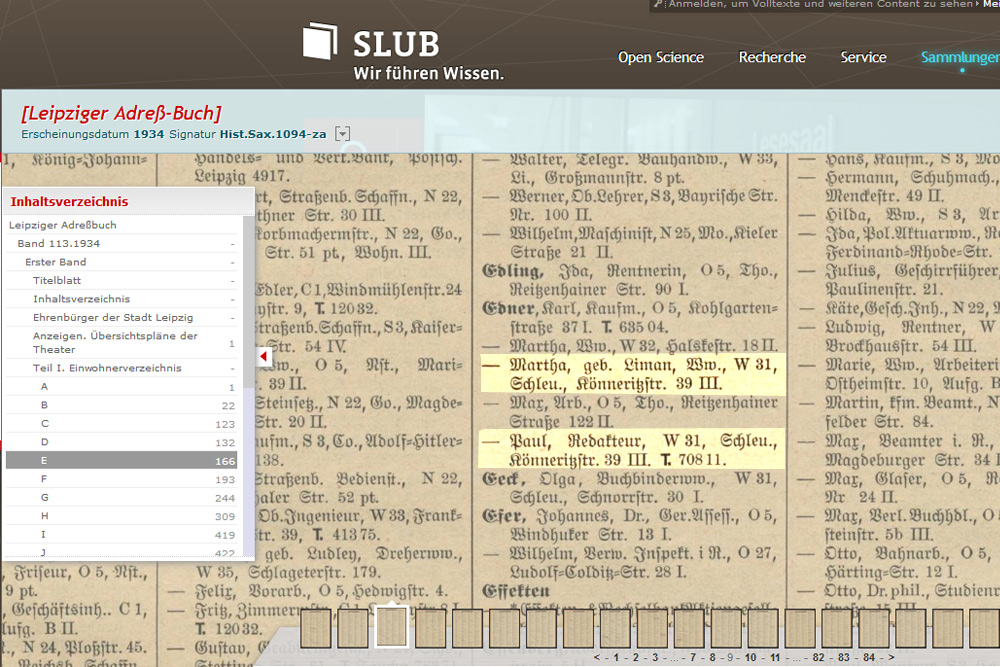
Task: Select letter F in the contents tree
Action: click(44, 479)
